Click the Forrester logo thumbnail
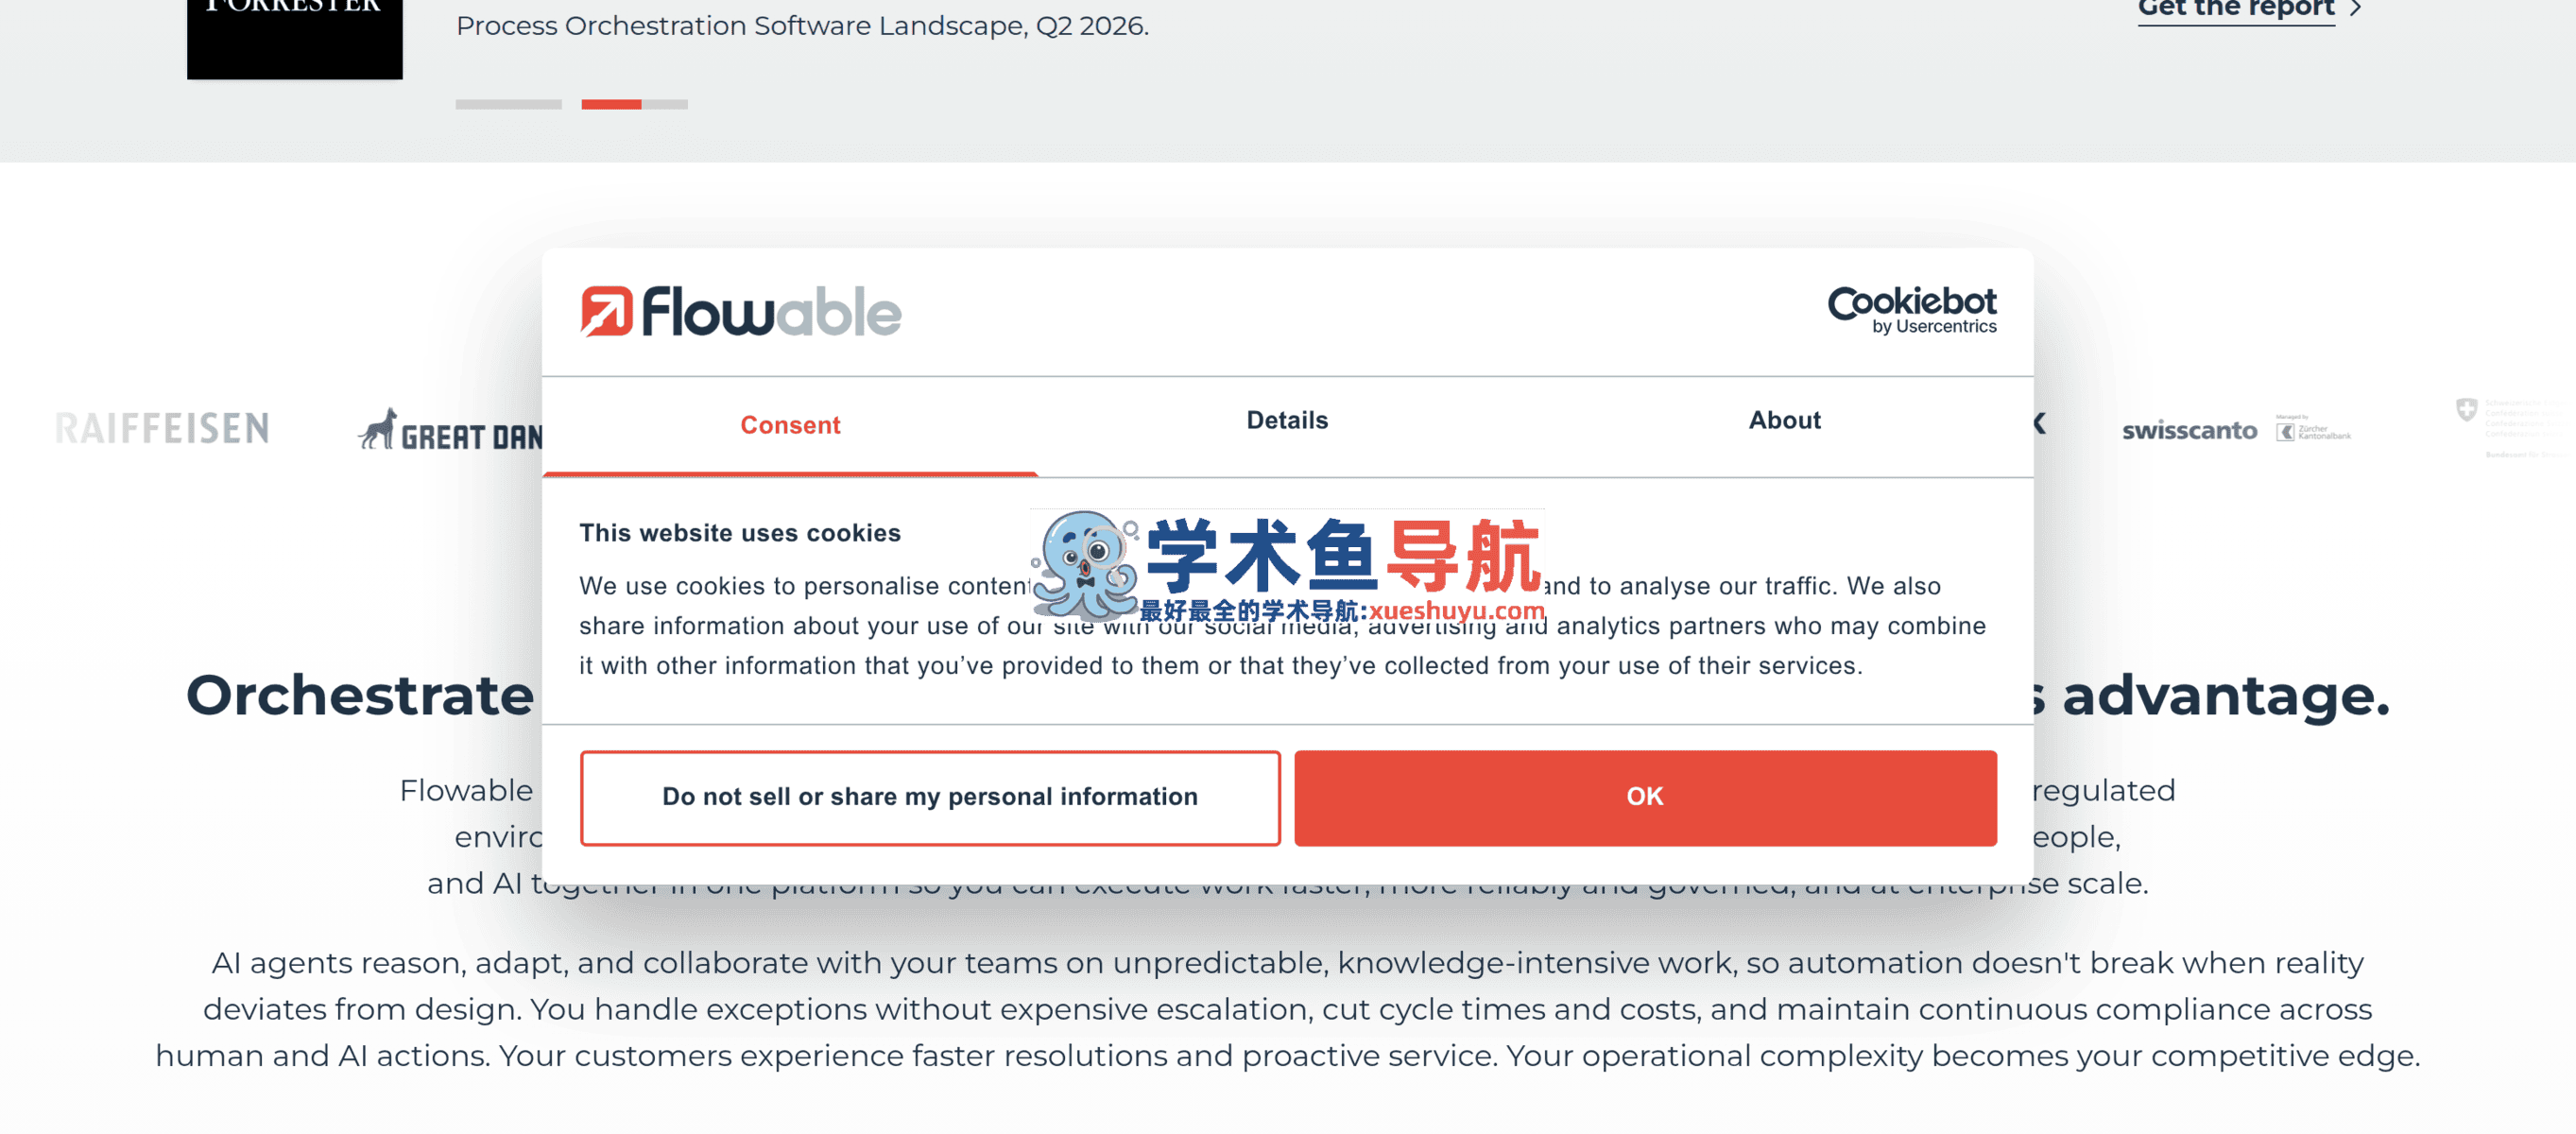Viewport: 2576px width, 1134px height. (294, 38)
